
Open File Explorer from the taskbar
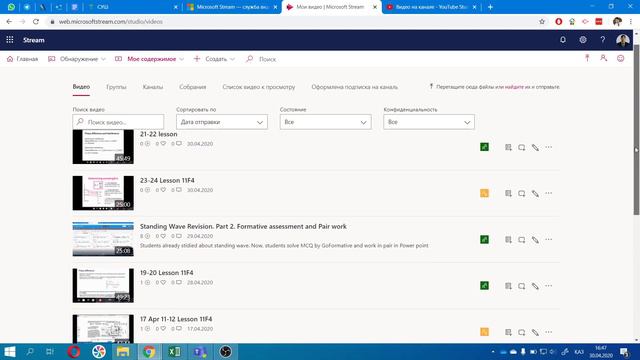(x=123, y=351)
